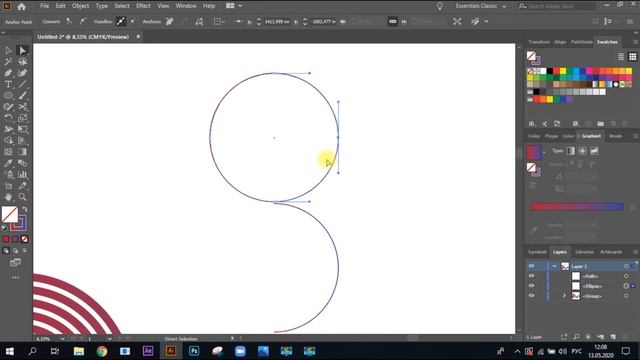Hide Layer 1 with eye icon

531,266
